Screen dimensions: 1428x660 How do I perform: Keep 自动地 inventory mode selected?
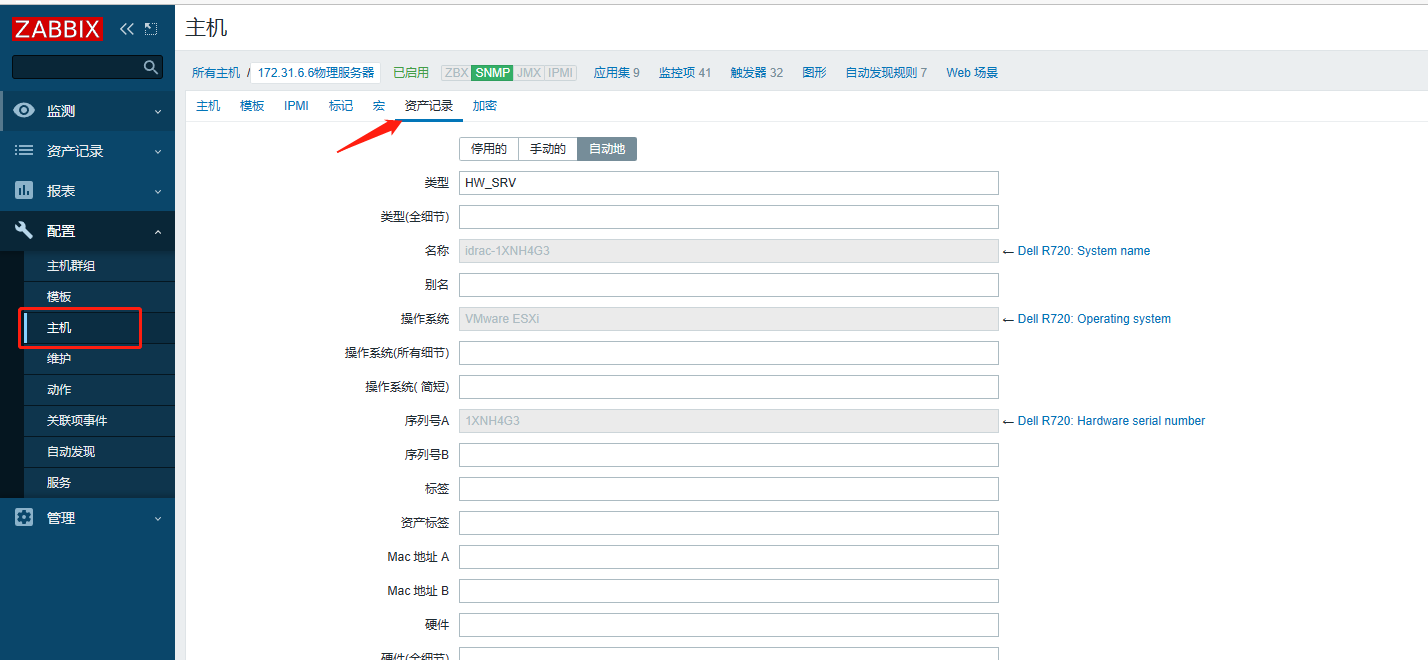[x=606, y=148]
